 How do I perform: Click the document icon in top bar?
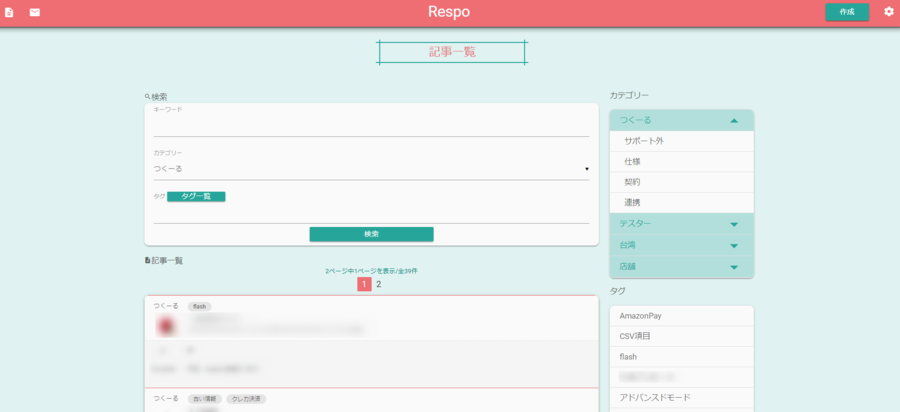10,12
